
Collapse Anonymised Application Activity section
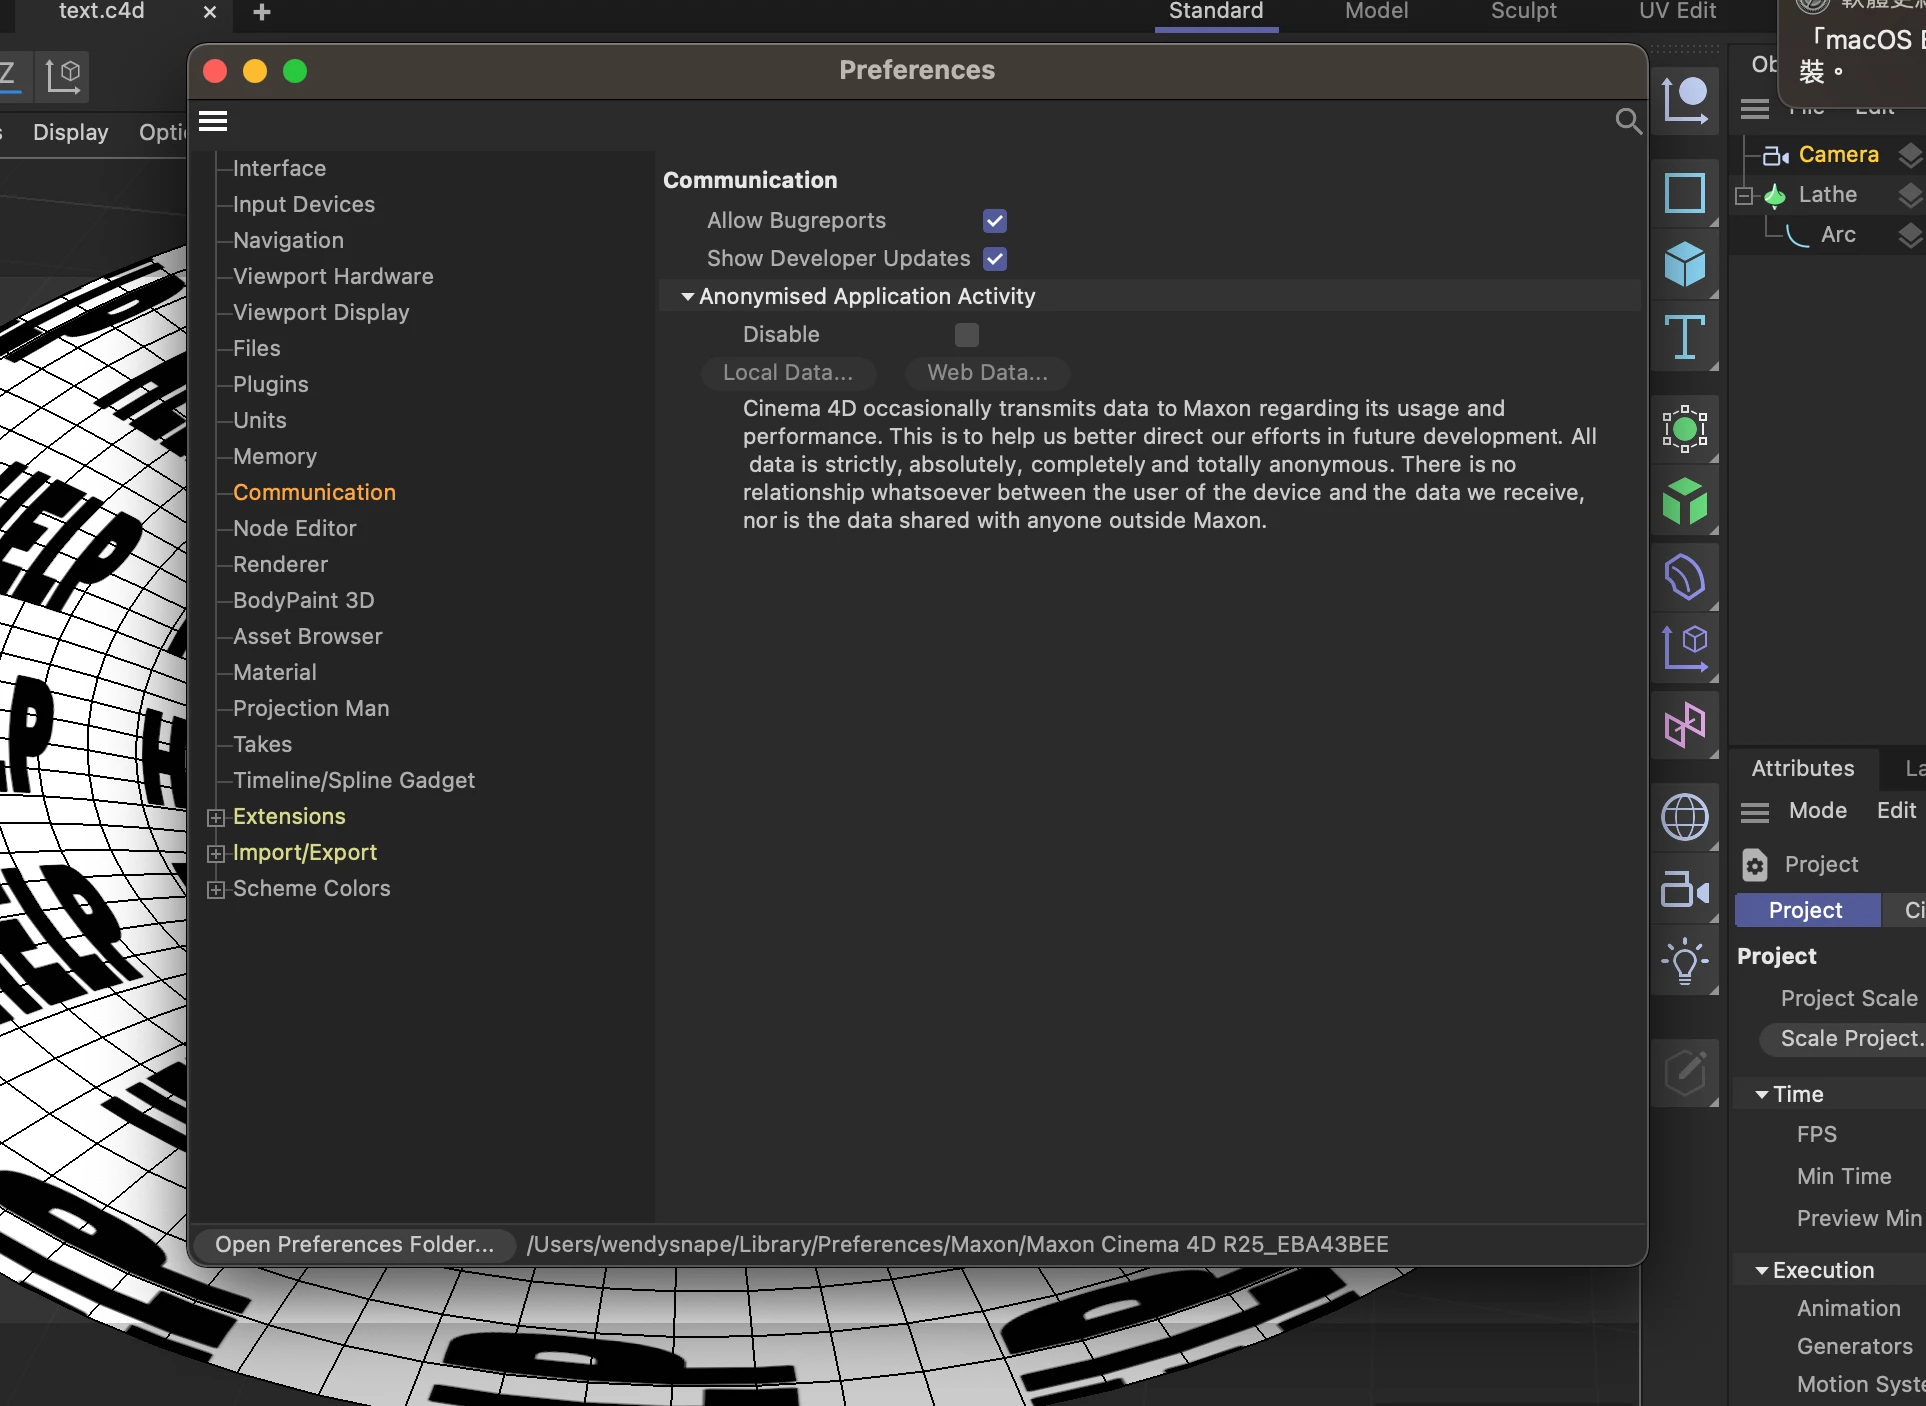click(x=687, y=297)
